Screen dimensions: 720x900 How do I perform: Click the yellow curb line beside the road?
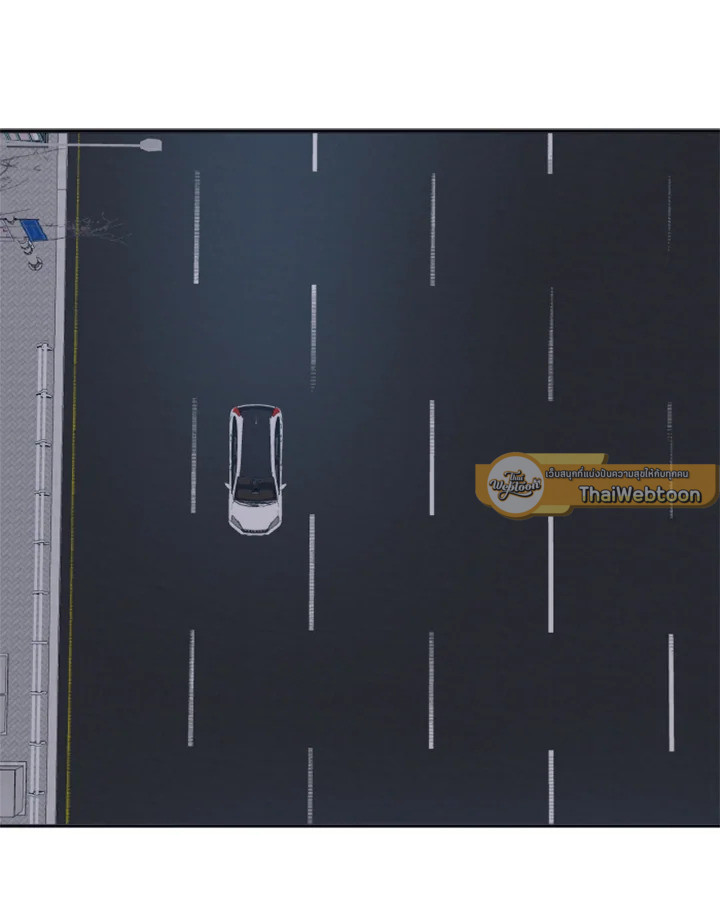(71, 500)
